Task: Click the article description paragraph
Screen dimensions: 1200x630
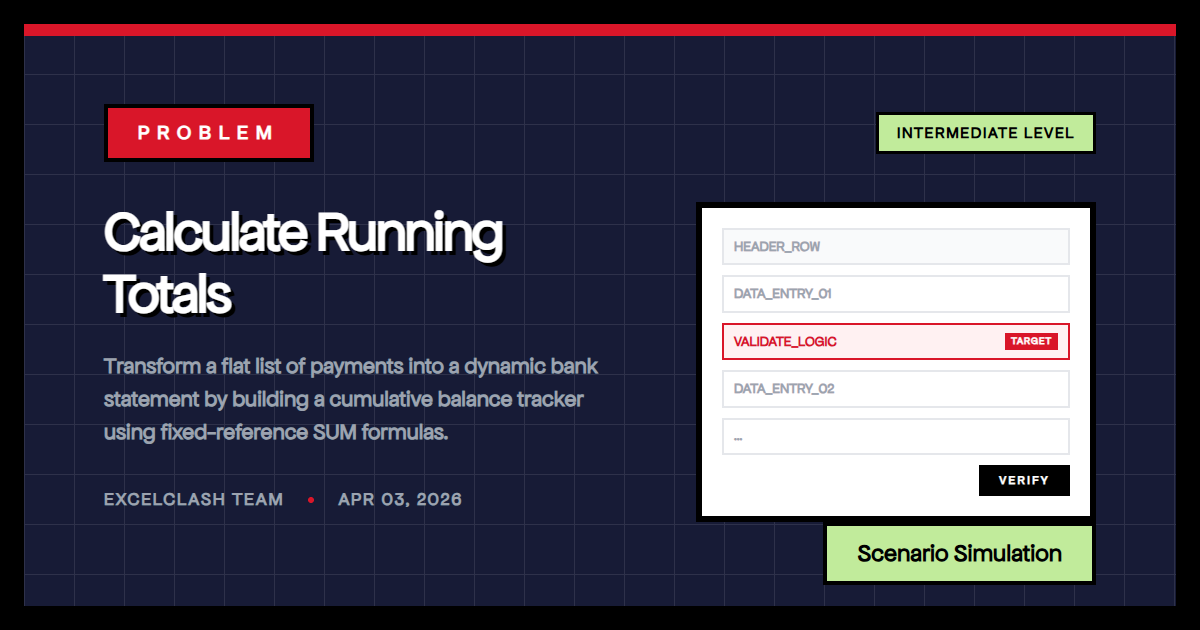Action: pos(350,398)
